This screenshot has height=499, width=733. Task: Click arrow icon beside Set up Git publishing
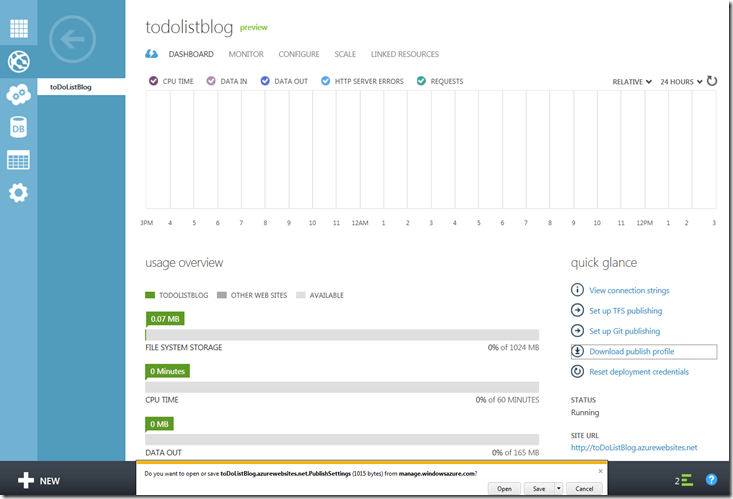tap(577, 331)
